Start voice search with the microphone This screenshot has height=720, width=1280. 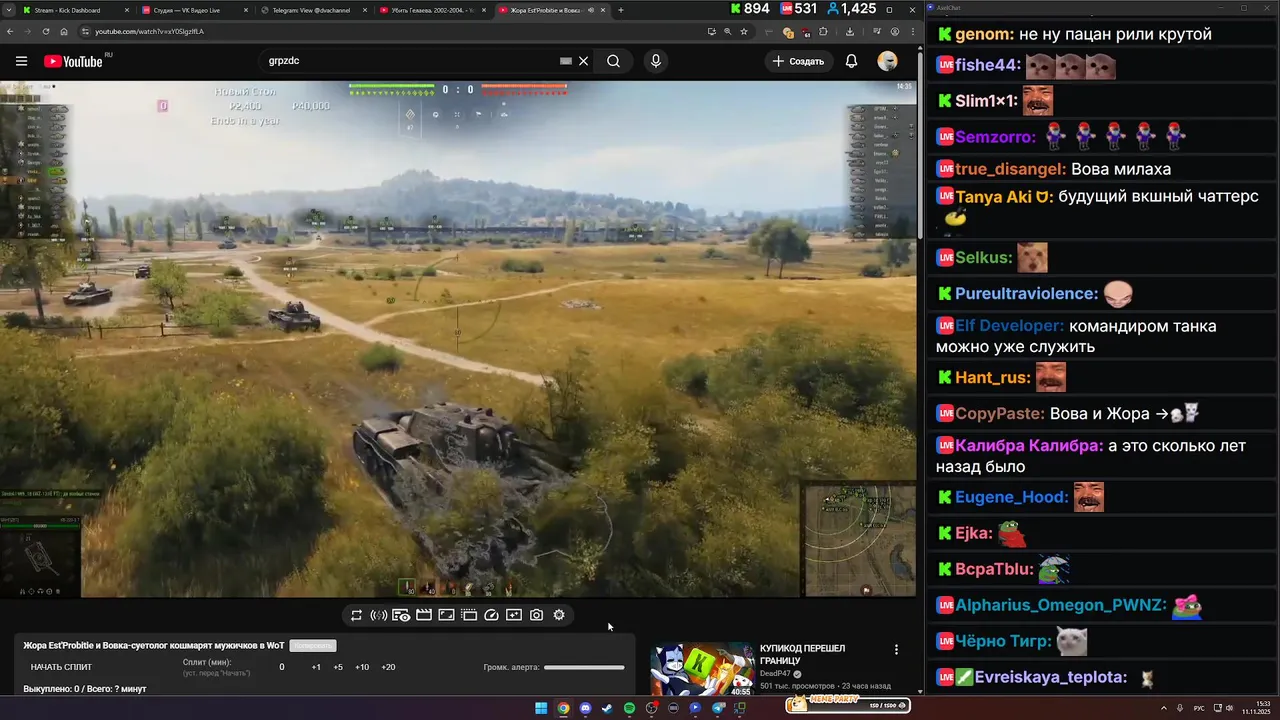click(x=656, y=61)
